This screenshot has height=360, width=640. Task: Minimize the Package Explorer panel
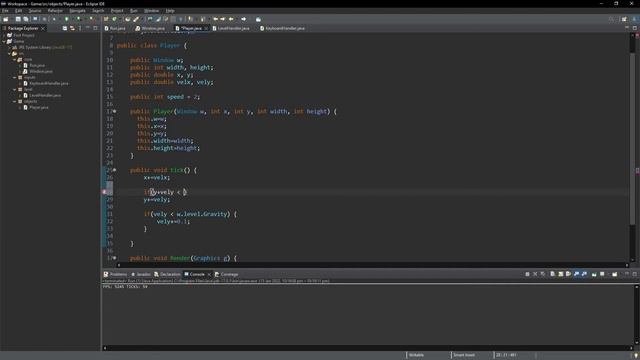click(x=87, y=28)
